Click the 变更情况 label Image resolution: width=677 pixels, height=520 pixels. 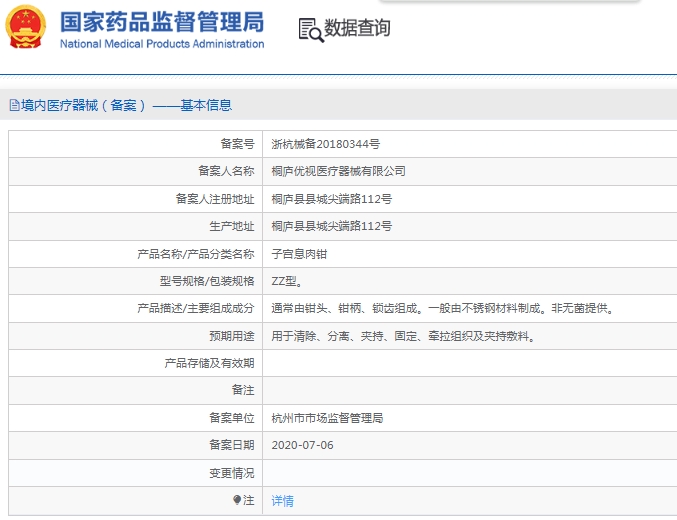[232, 473]
